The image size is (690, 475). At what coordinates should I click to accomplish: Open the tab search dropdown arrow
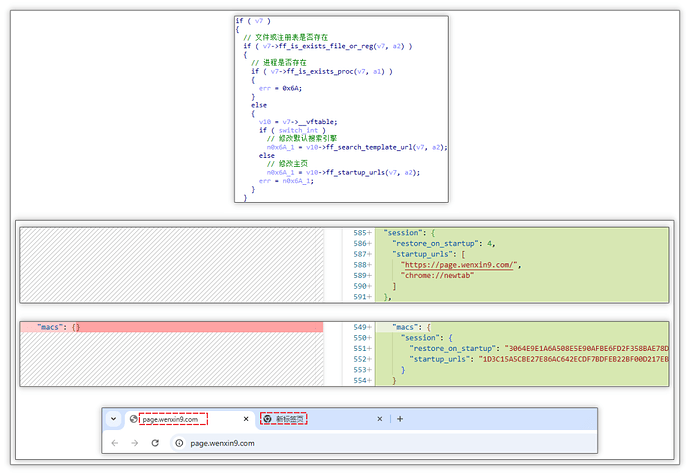coord(112,419)
